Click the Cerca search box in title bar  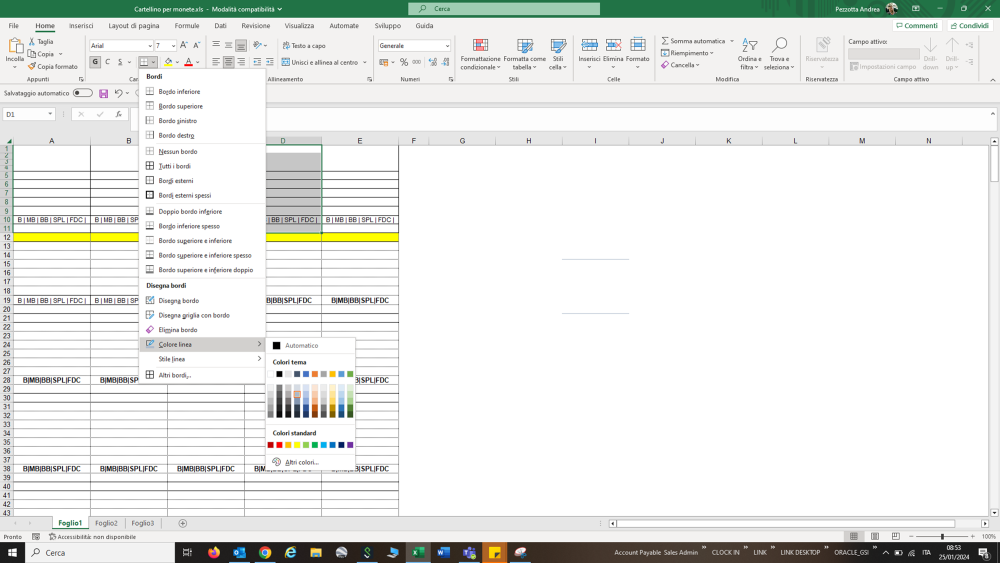[x=504, y=9]
